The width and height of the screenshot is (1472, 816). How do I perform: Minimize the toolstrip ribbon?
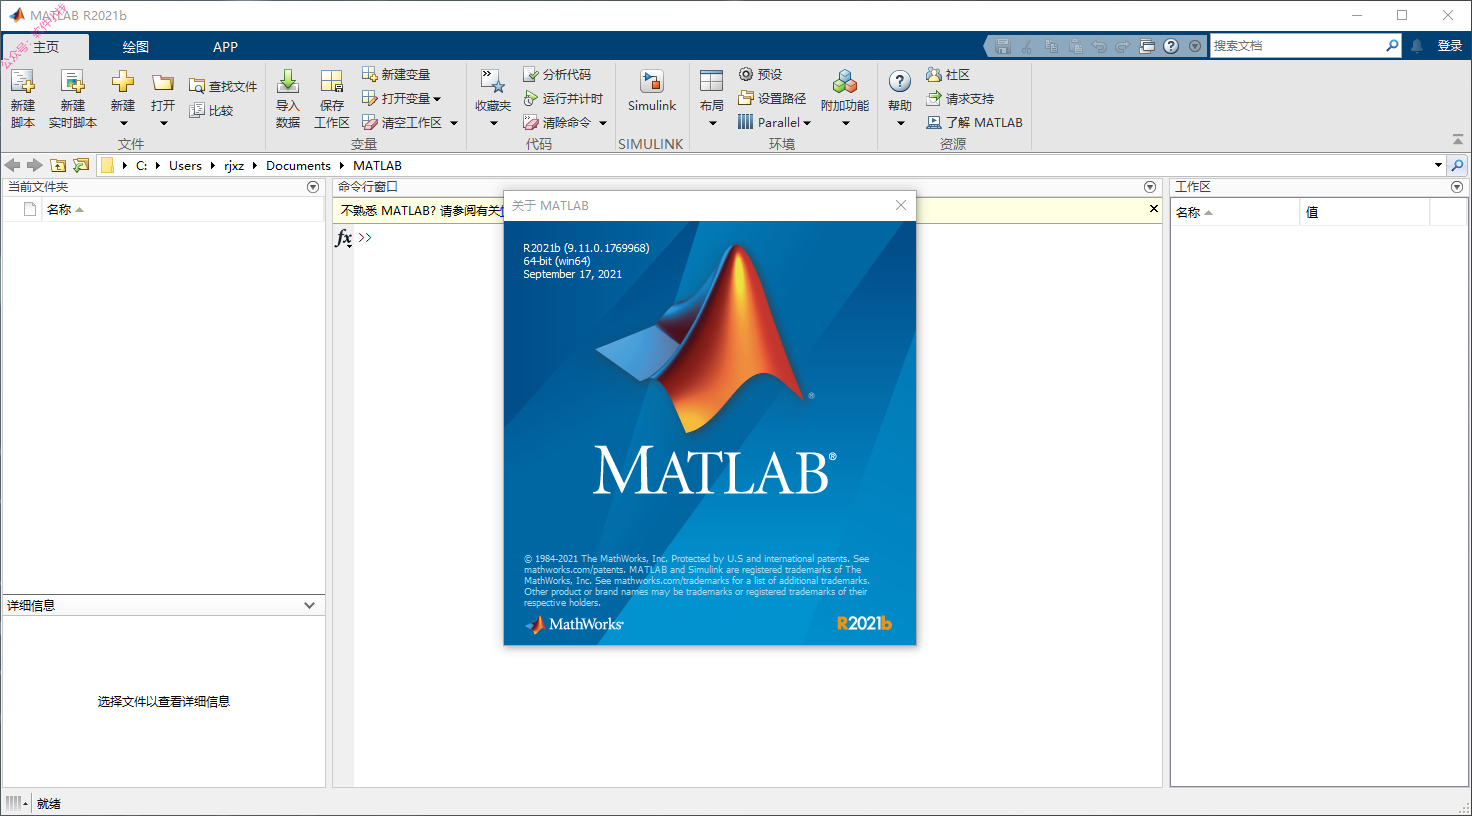(x=1457, y=139)
